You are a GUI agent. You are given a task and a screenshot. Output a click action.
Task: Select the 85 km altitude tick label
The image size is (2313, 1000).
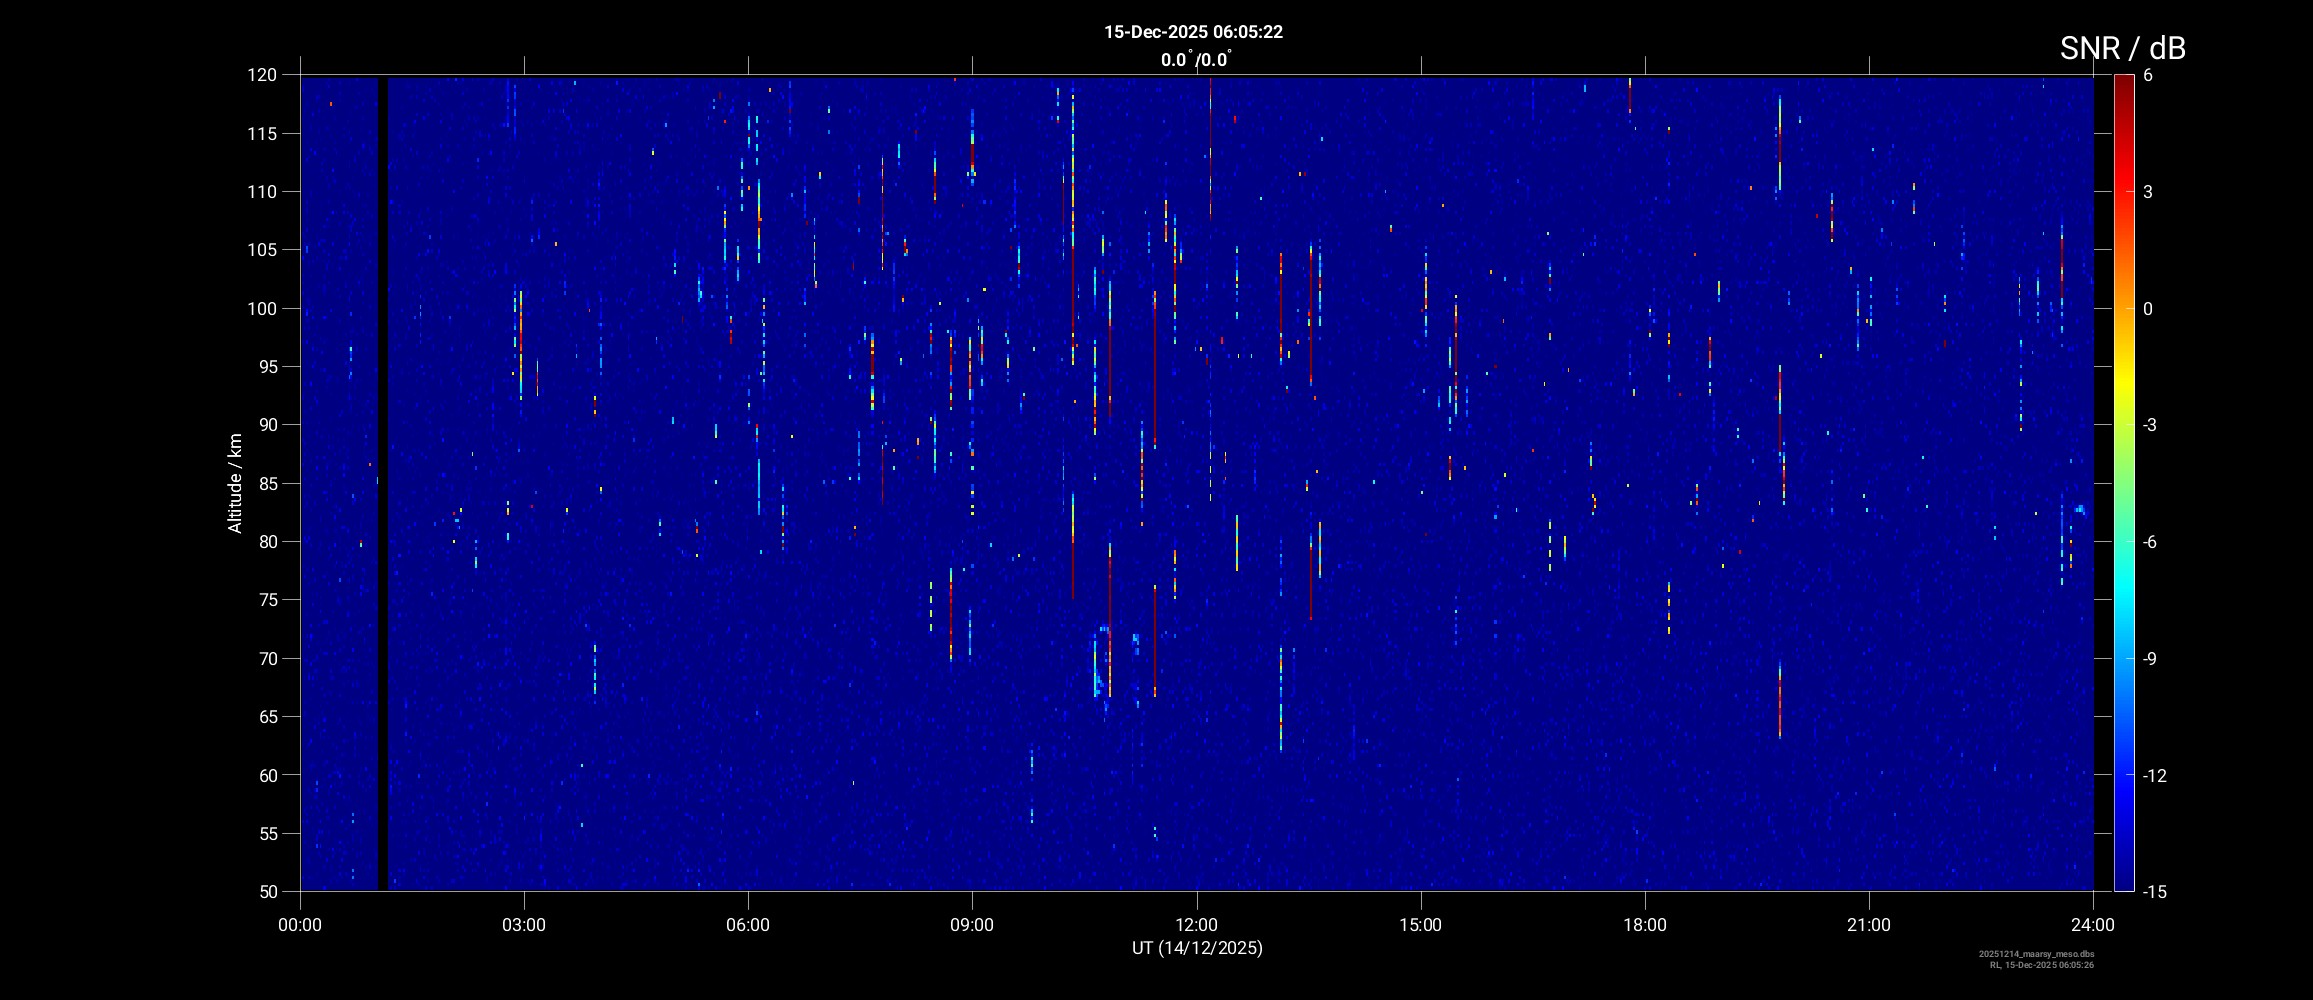coord(265,484)
